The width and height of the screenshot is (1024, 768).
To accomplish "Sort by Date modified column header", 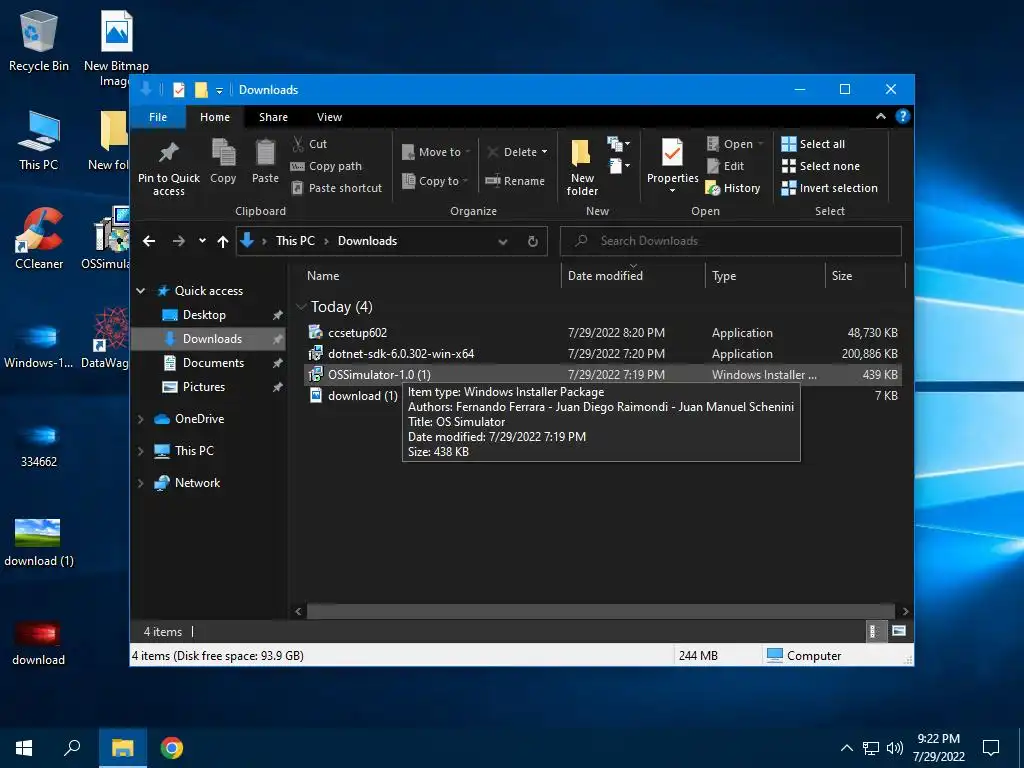I will click(633, 276).
